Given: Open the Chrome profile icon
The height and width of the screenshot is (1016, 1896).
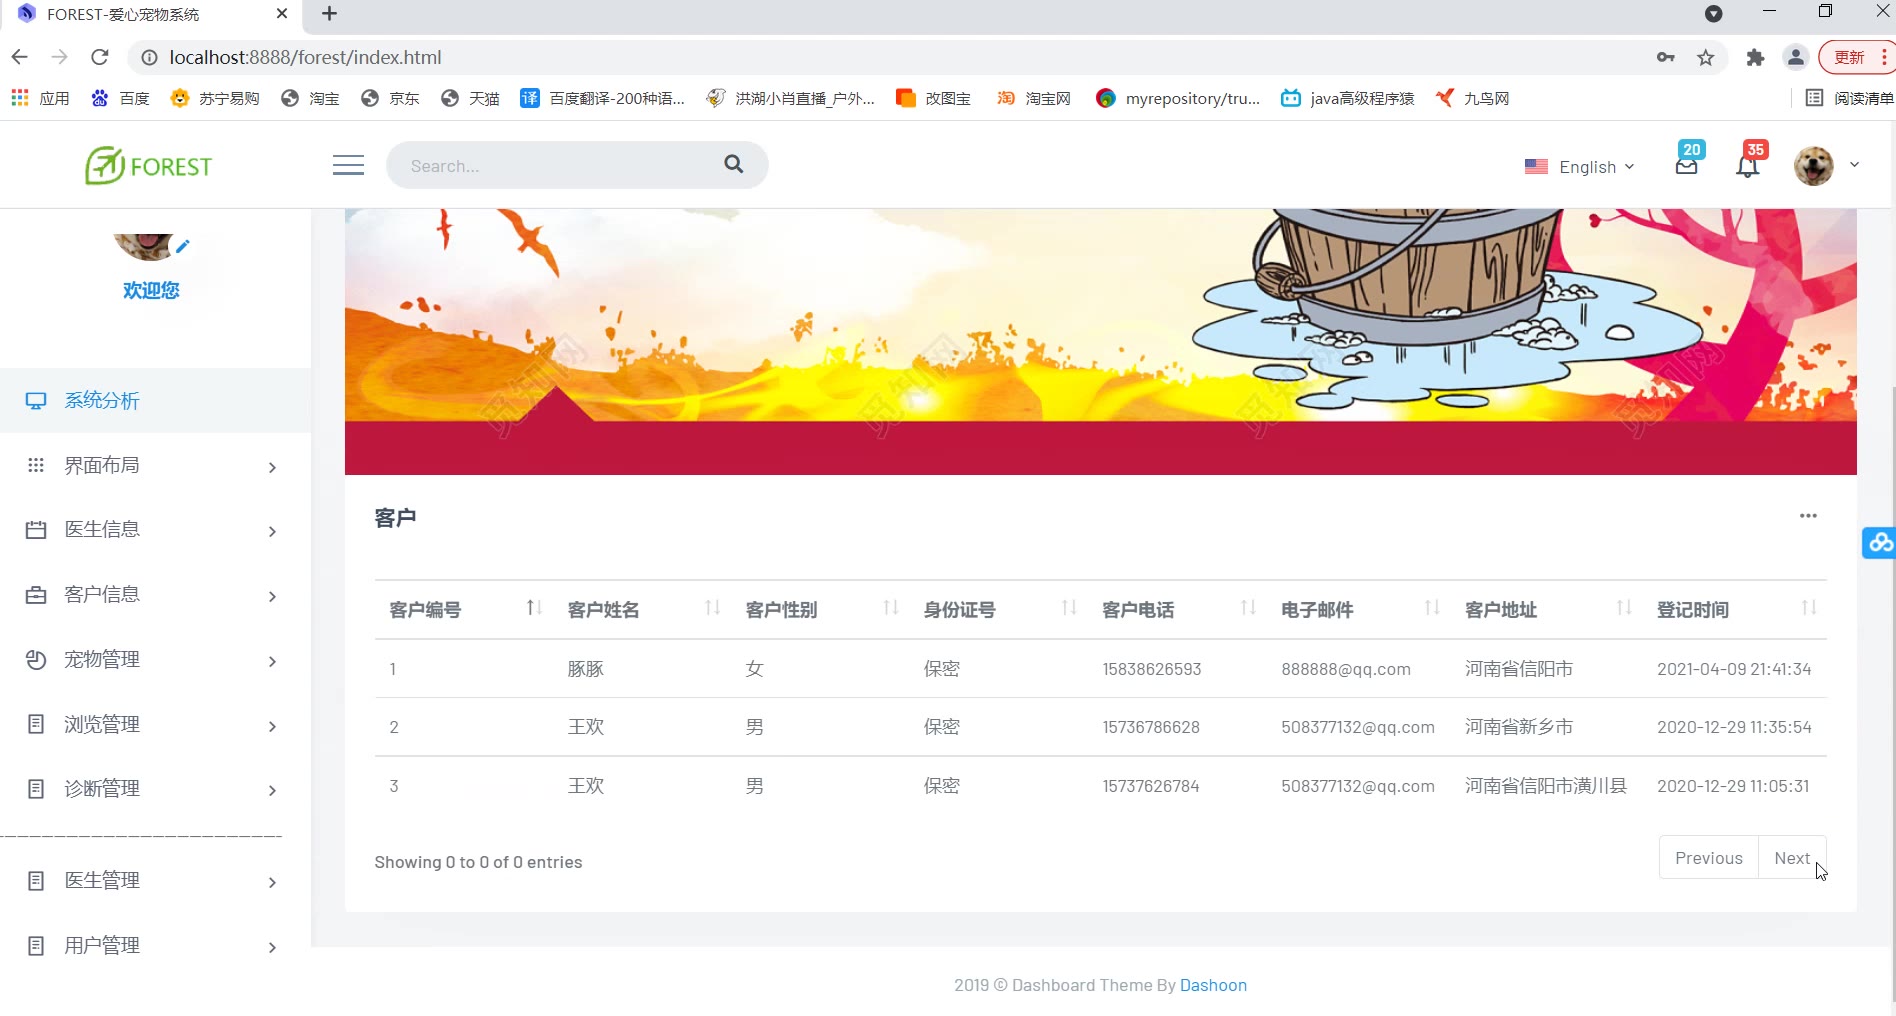Looking at the screenshot, I should click(x=1796, y=57).
